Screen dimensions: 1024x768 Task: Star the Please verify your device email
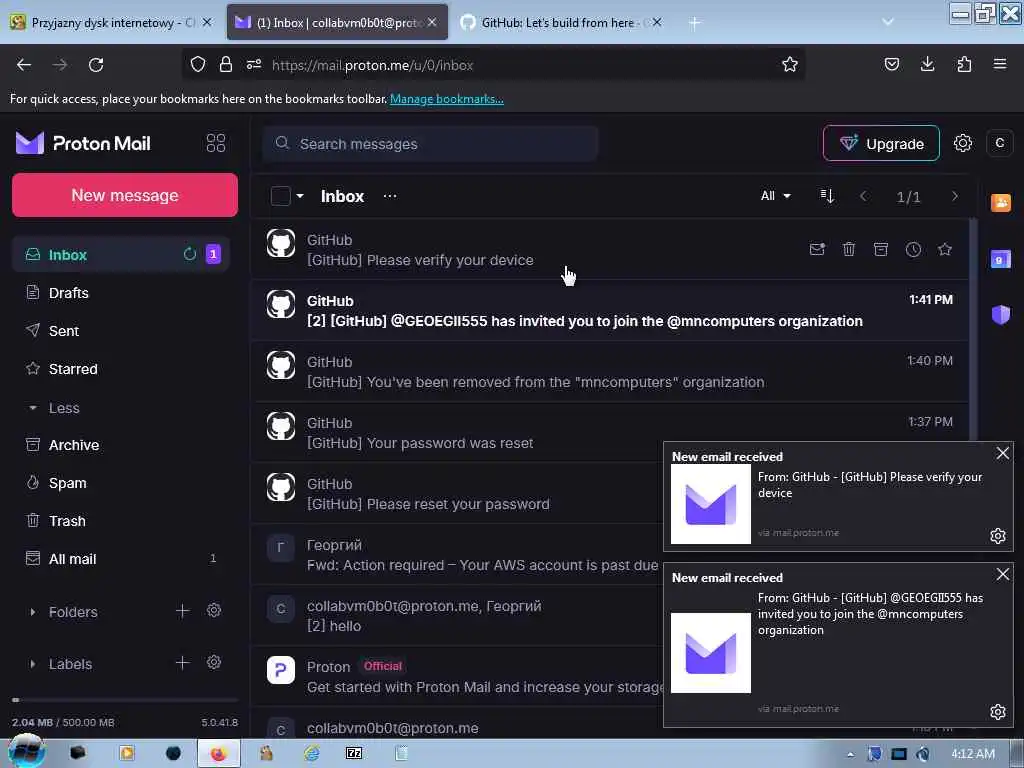coord(944,249)
